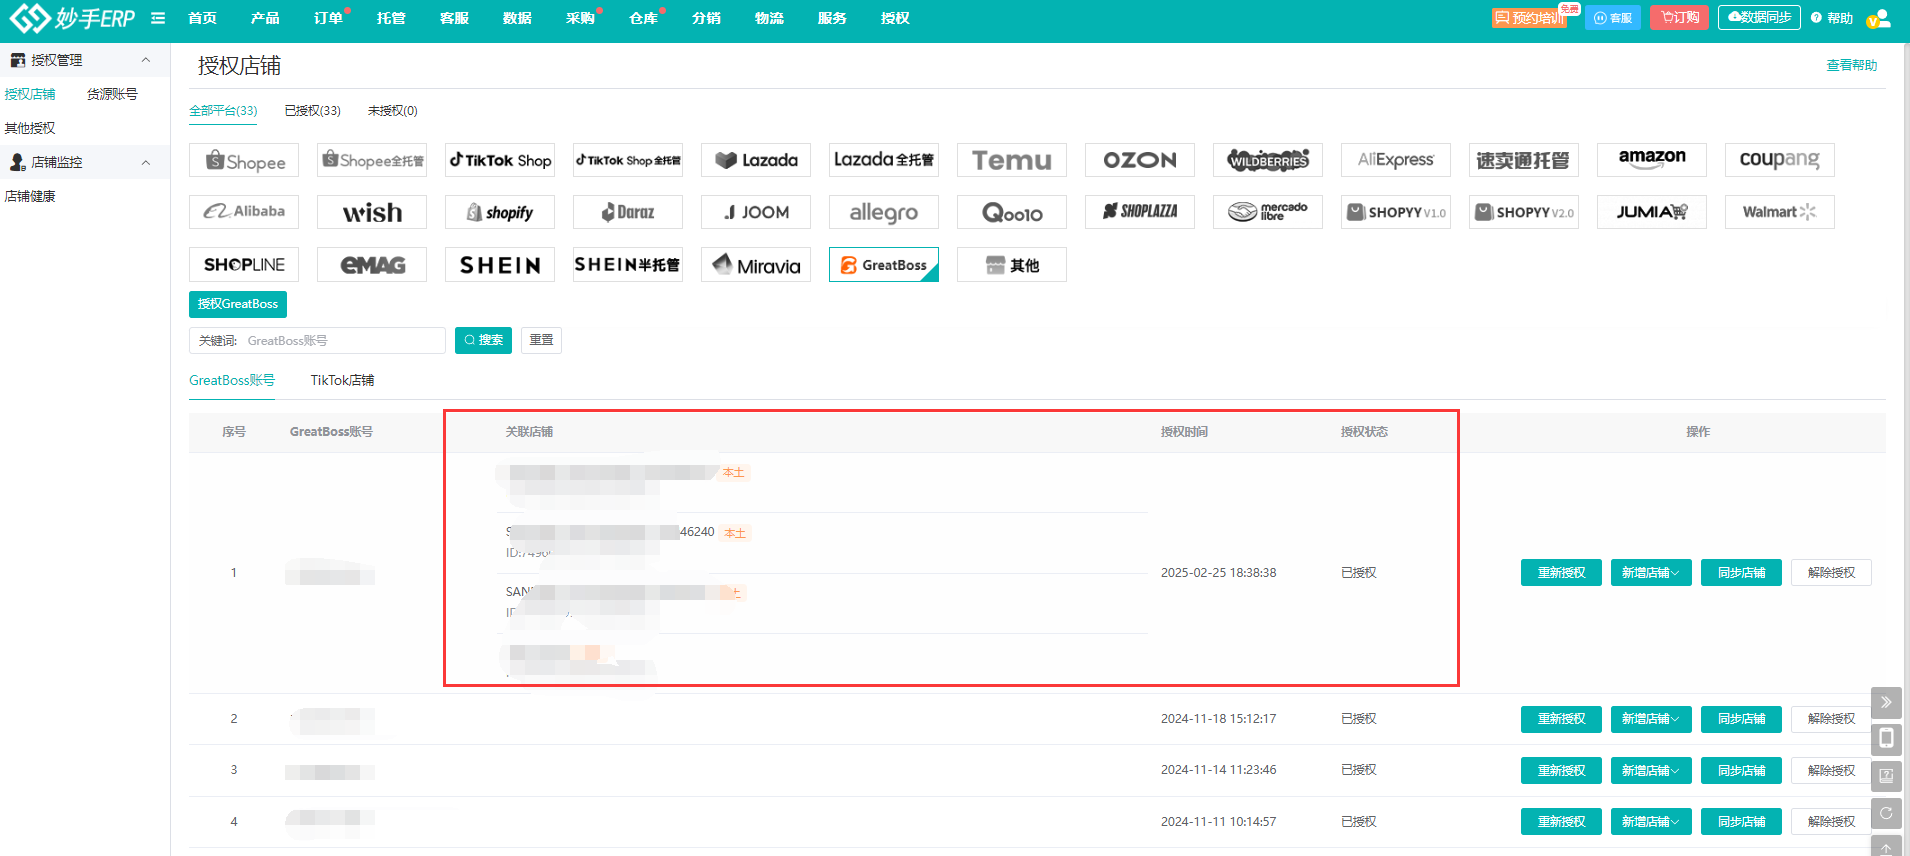Switch to the 已授权(33) tab
Image resolution: width=1910 pixels, height=856 pixels.
[312, 111]
